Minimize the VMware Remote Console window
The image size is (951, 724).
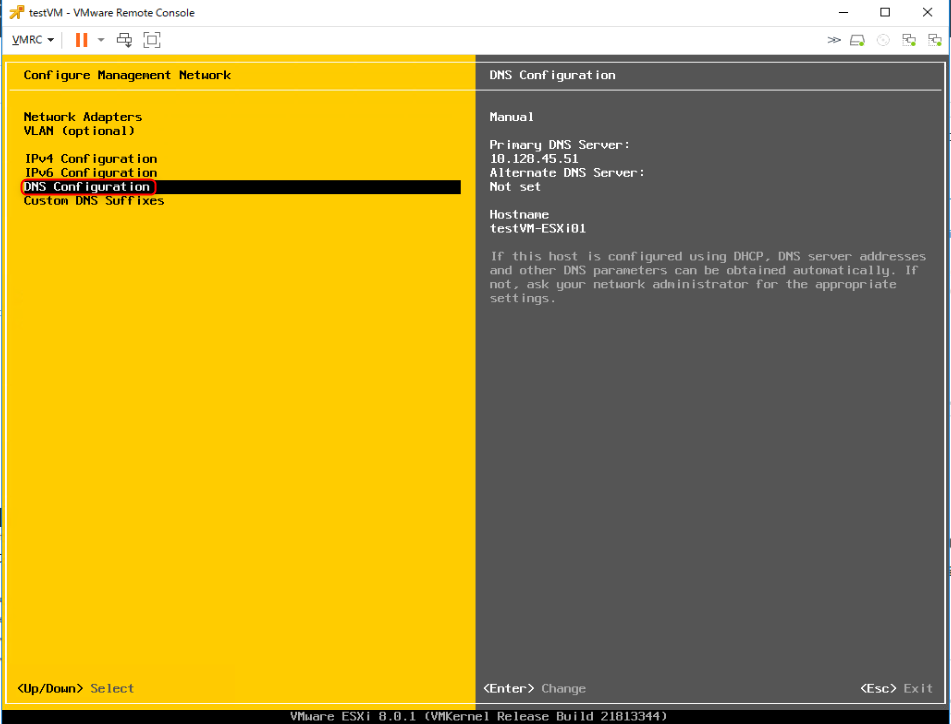pos(844,12)
